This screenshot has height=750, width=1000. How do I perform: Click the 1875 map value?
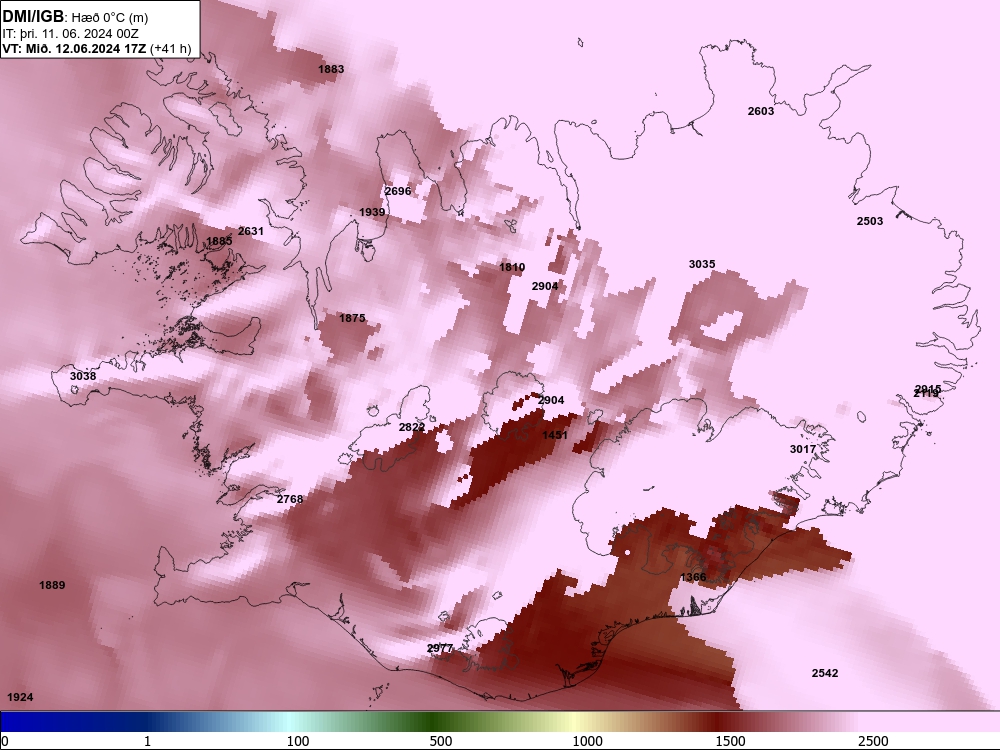point(352,318)
